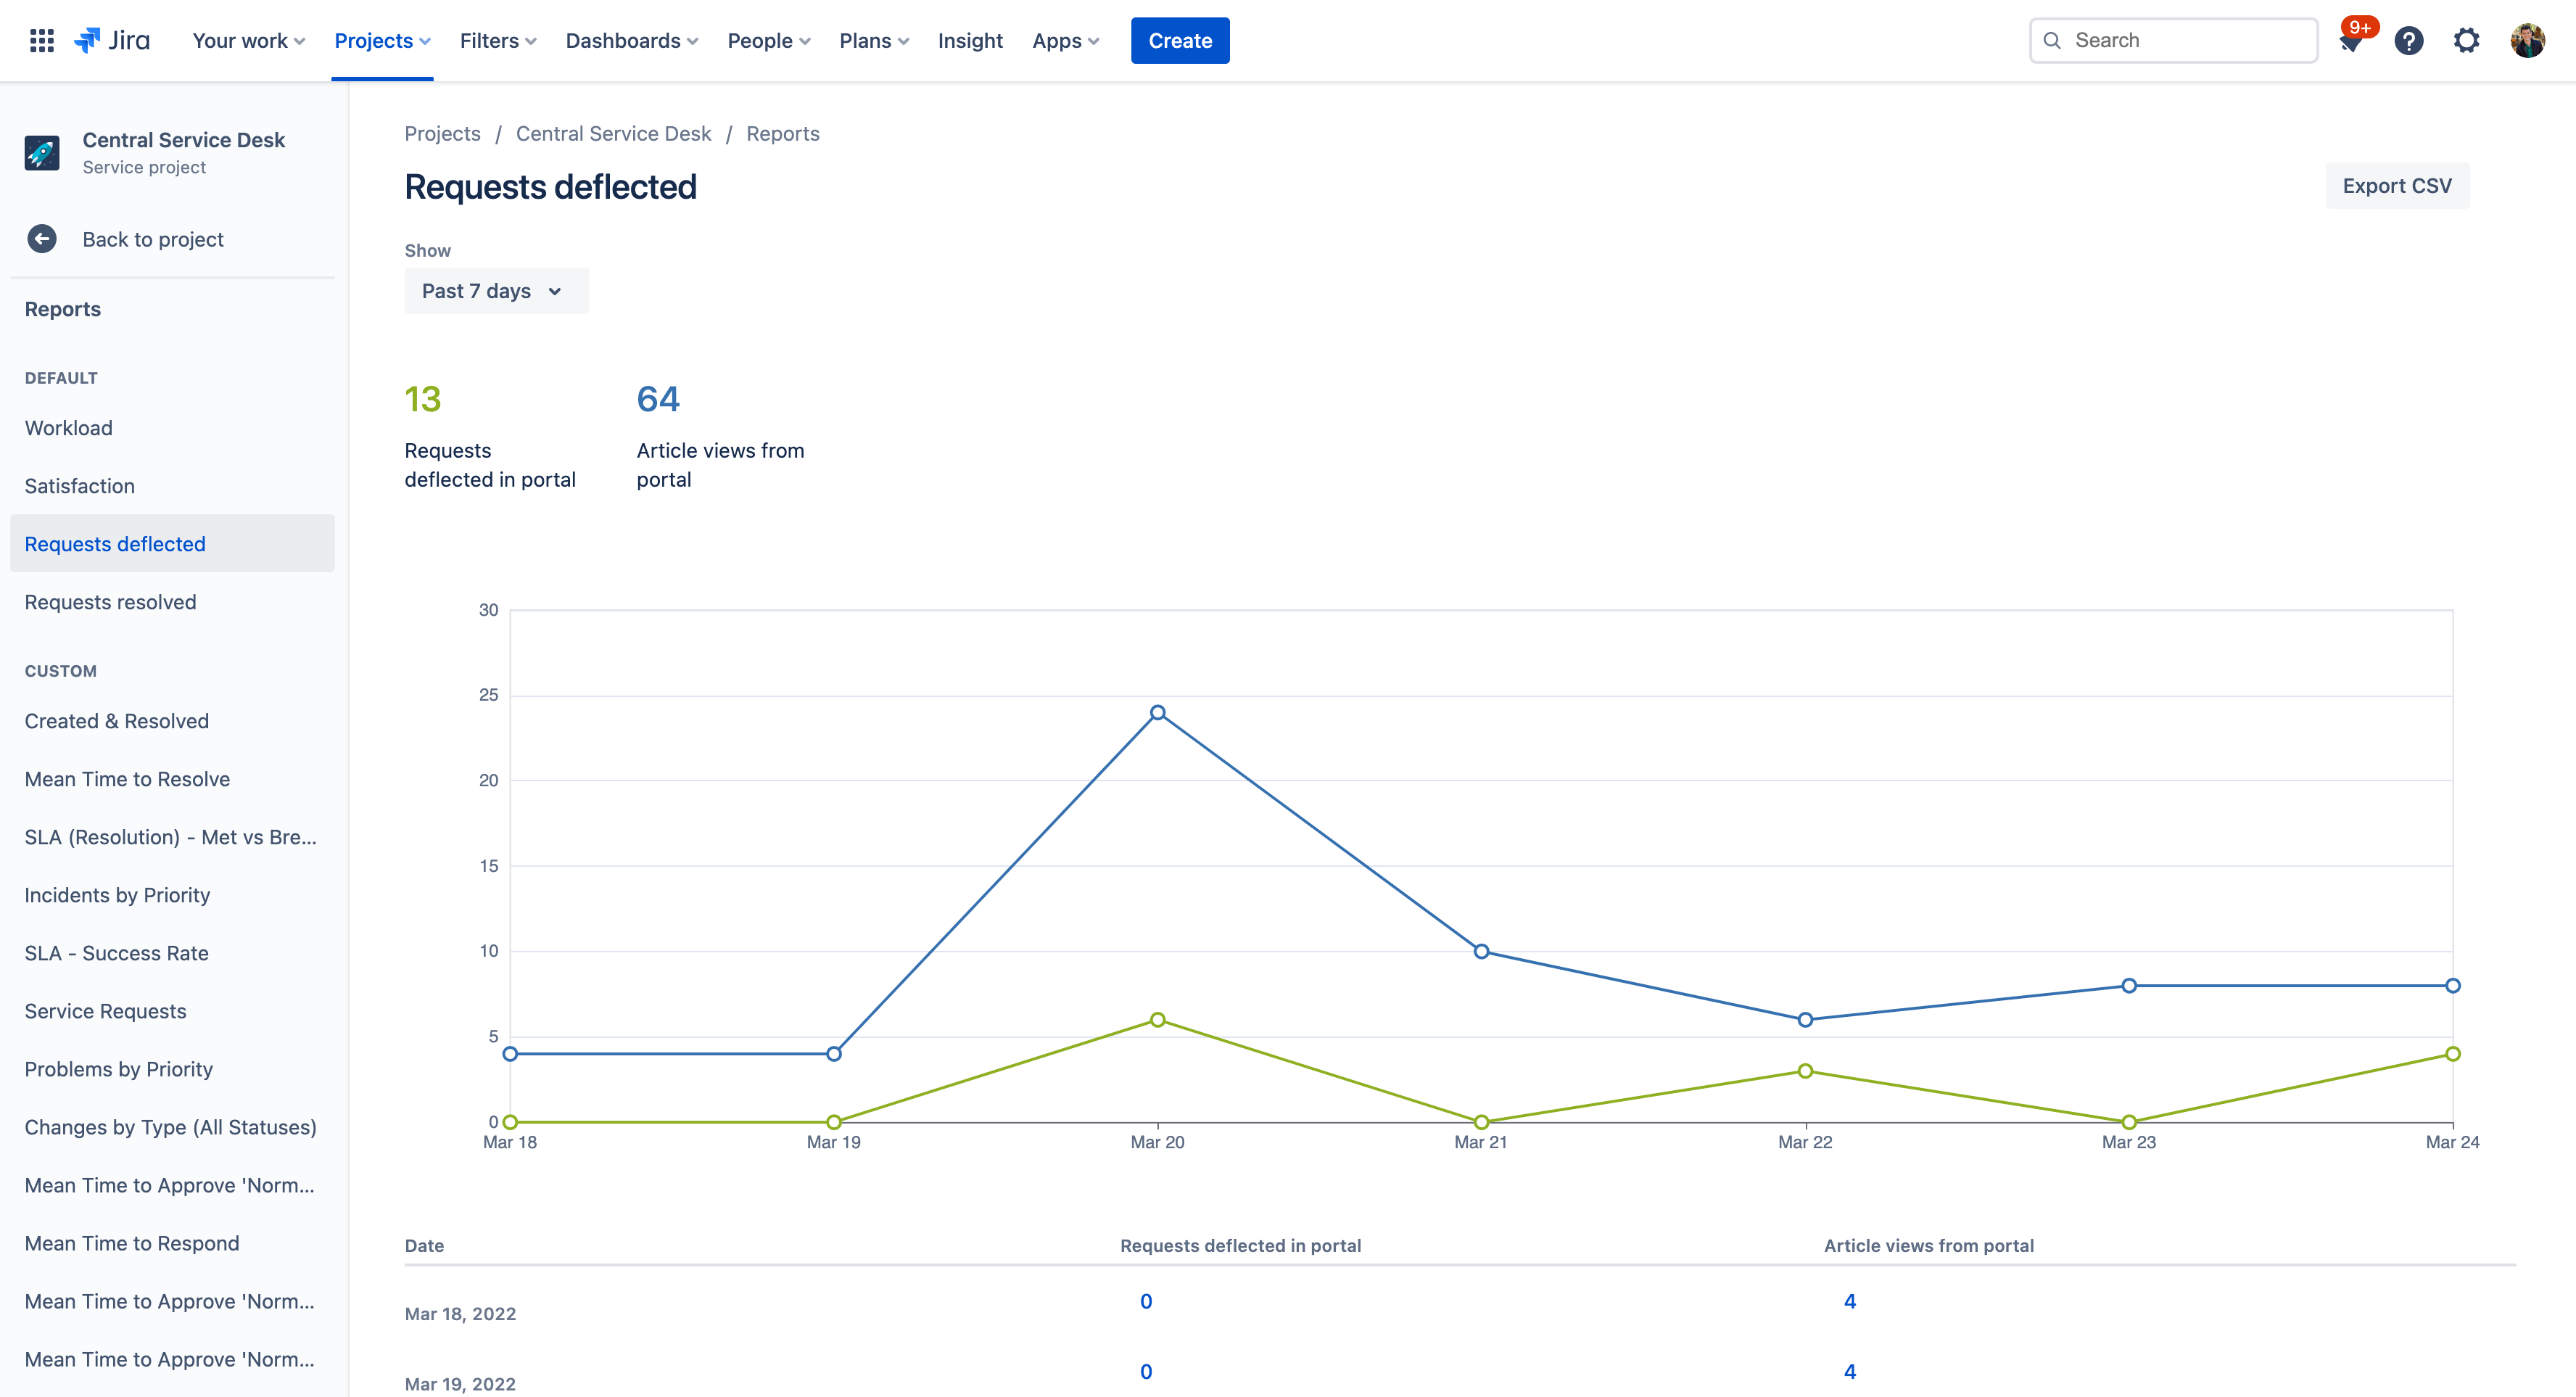Open Incidents by Priority report
The height and width of the screenshot is (1397, 2576).
click(117, 894)
